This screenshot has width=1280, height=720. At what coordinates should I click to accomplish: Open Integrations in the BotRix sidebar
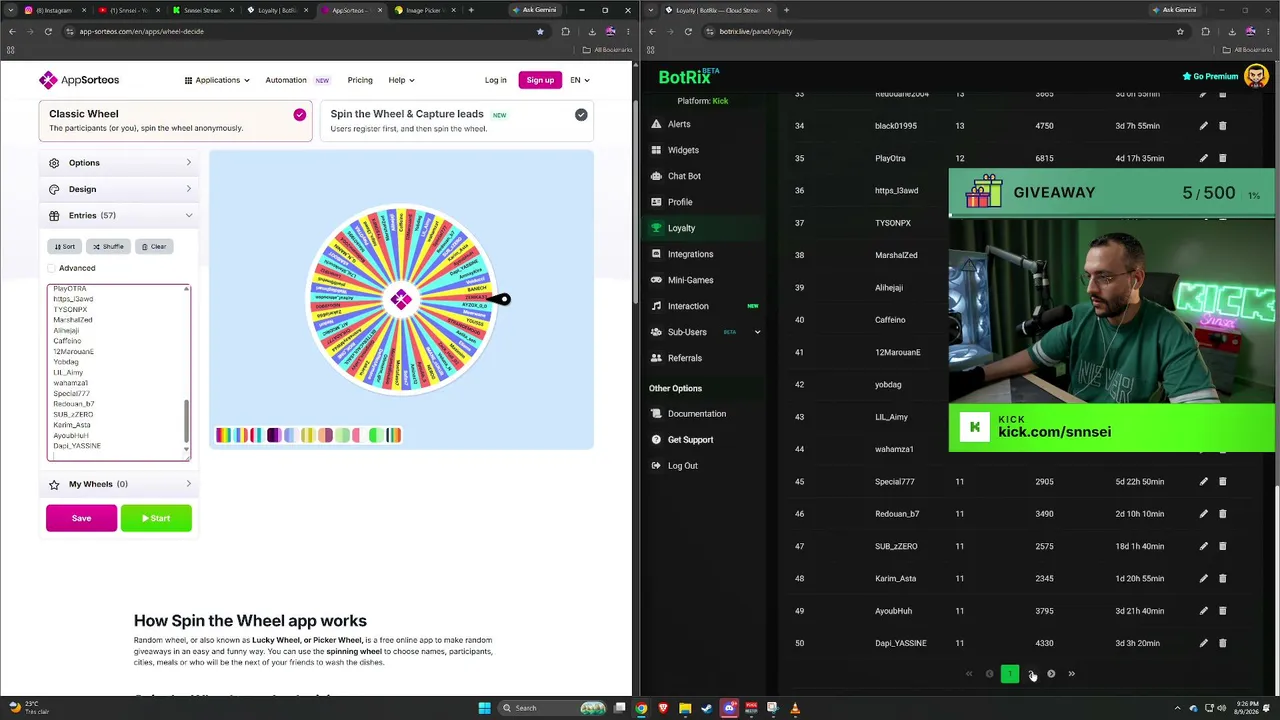click(x=690, y=254)
